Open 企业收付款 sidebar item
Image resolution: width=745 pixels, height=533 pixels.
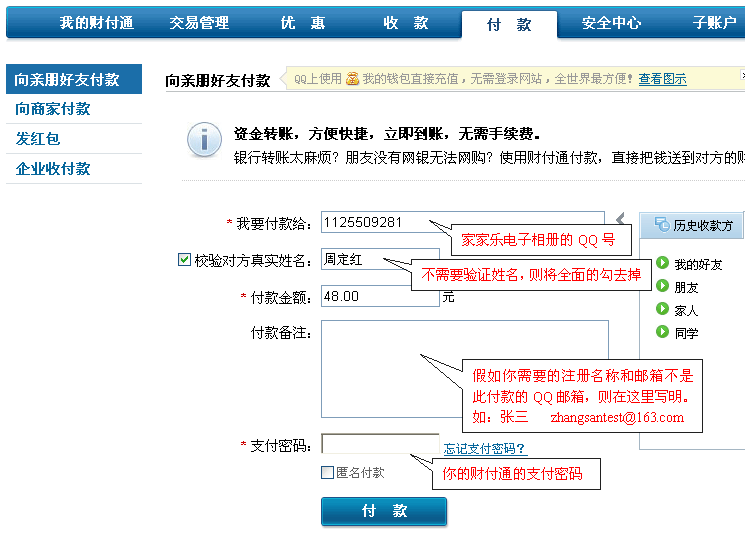click(x=53, y=169)
